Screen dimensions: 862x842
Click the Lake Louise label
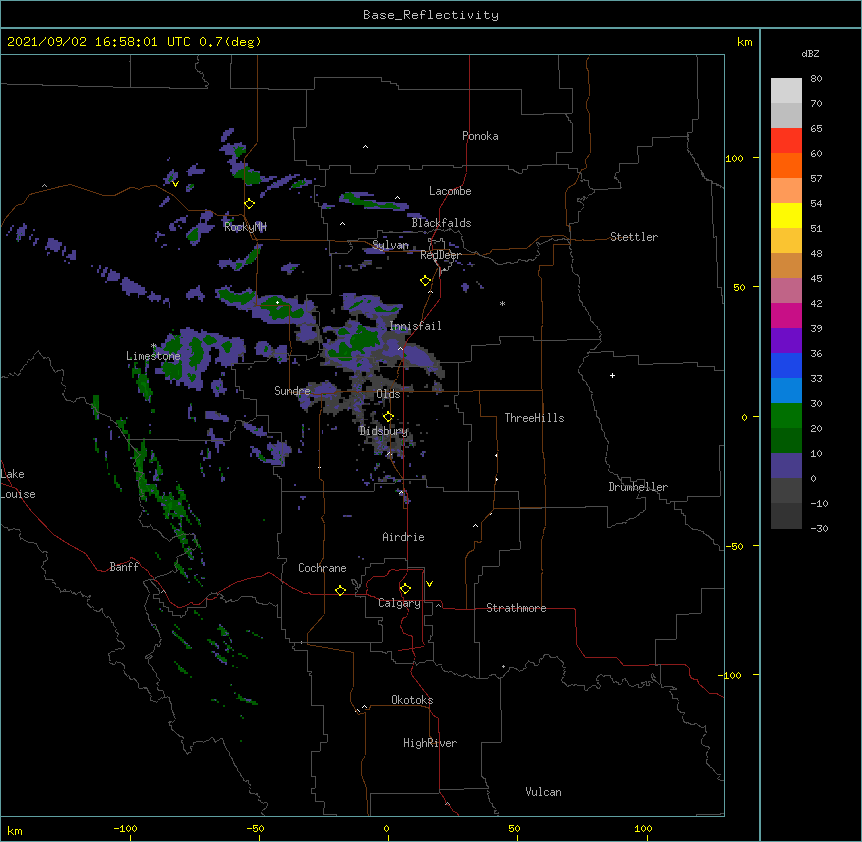(x=18, y=484)
